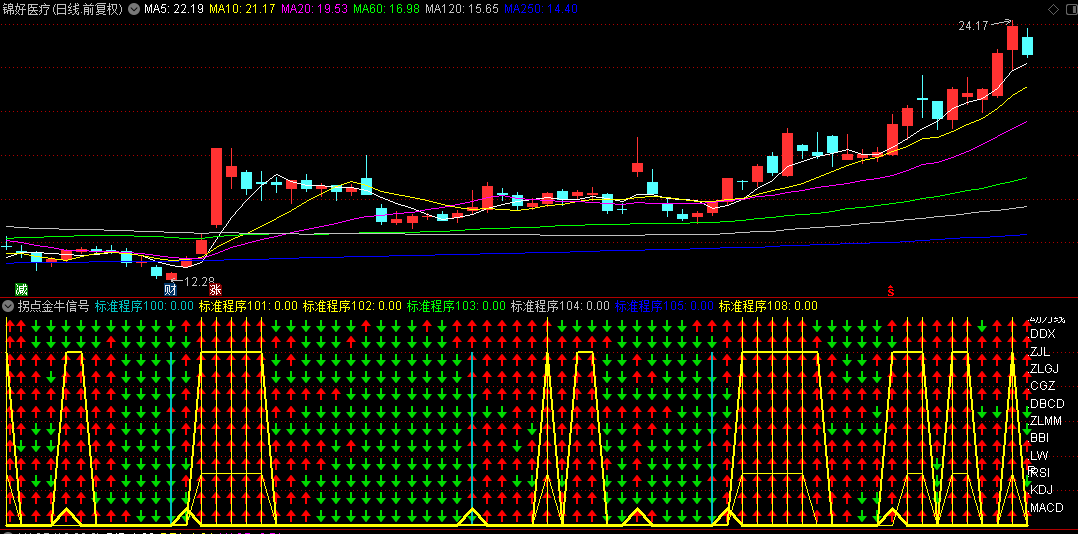Click the MA120: 15.65 label
Image resolution: width=1078 pixels, height=534 pixels.
pyautogui.click(x=462, y=10)
